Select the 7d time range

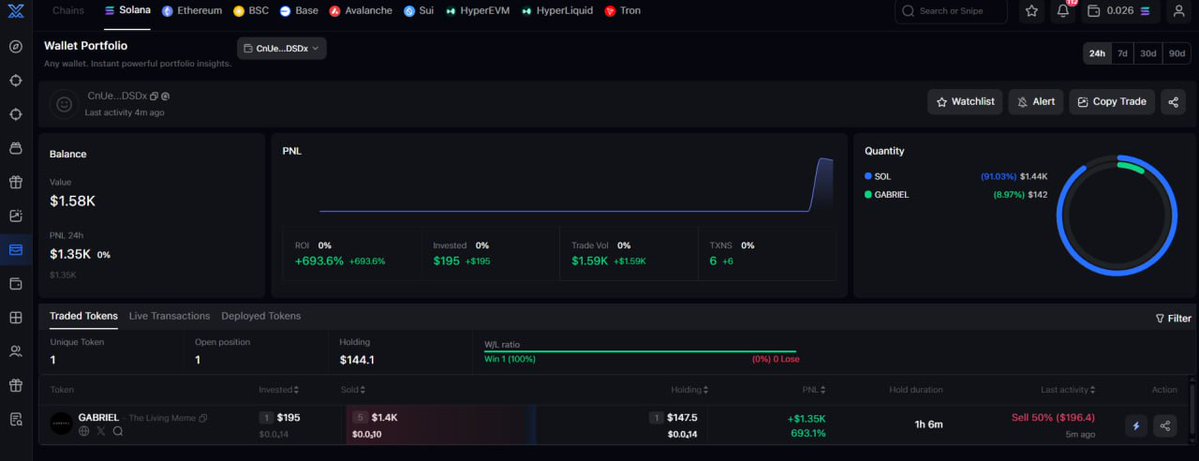tap(1123, 54)
